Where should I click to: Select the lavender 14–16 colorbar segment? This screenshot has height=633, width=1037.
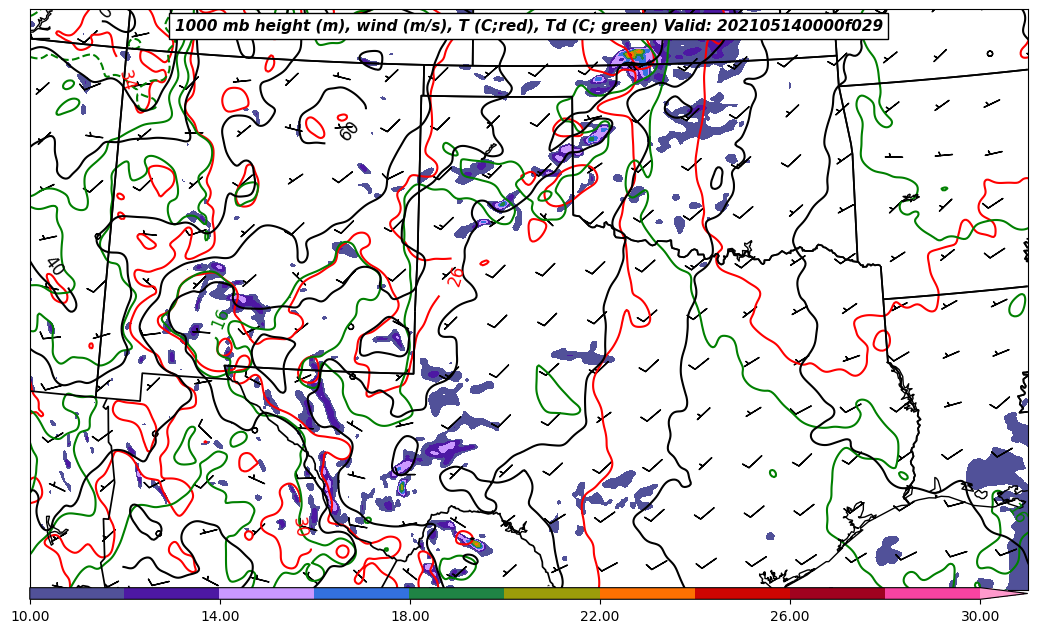pyautogui.click(x=267, y=593)
